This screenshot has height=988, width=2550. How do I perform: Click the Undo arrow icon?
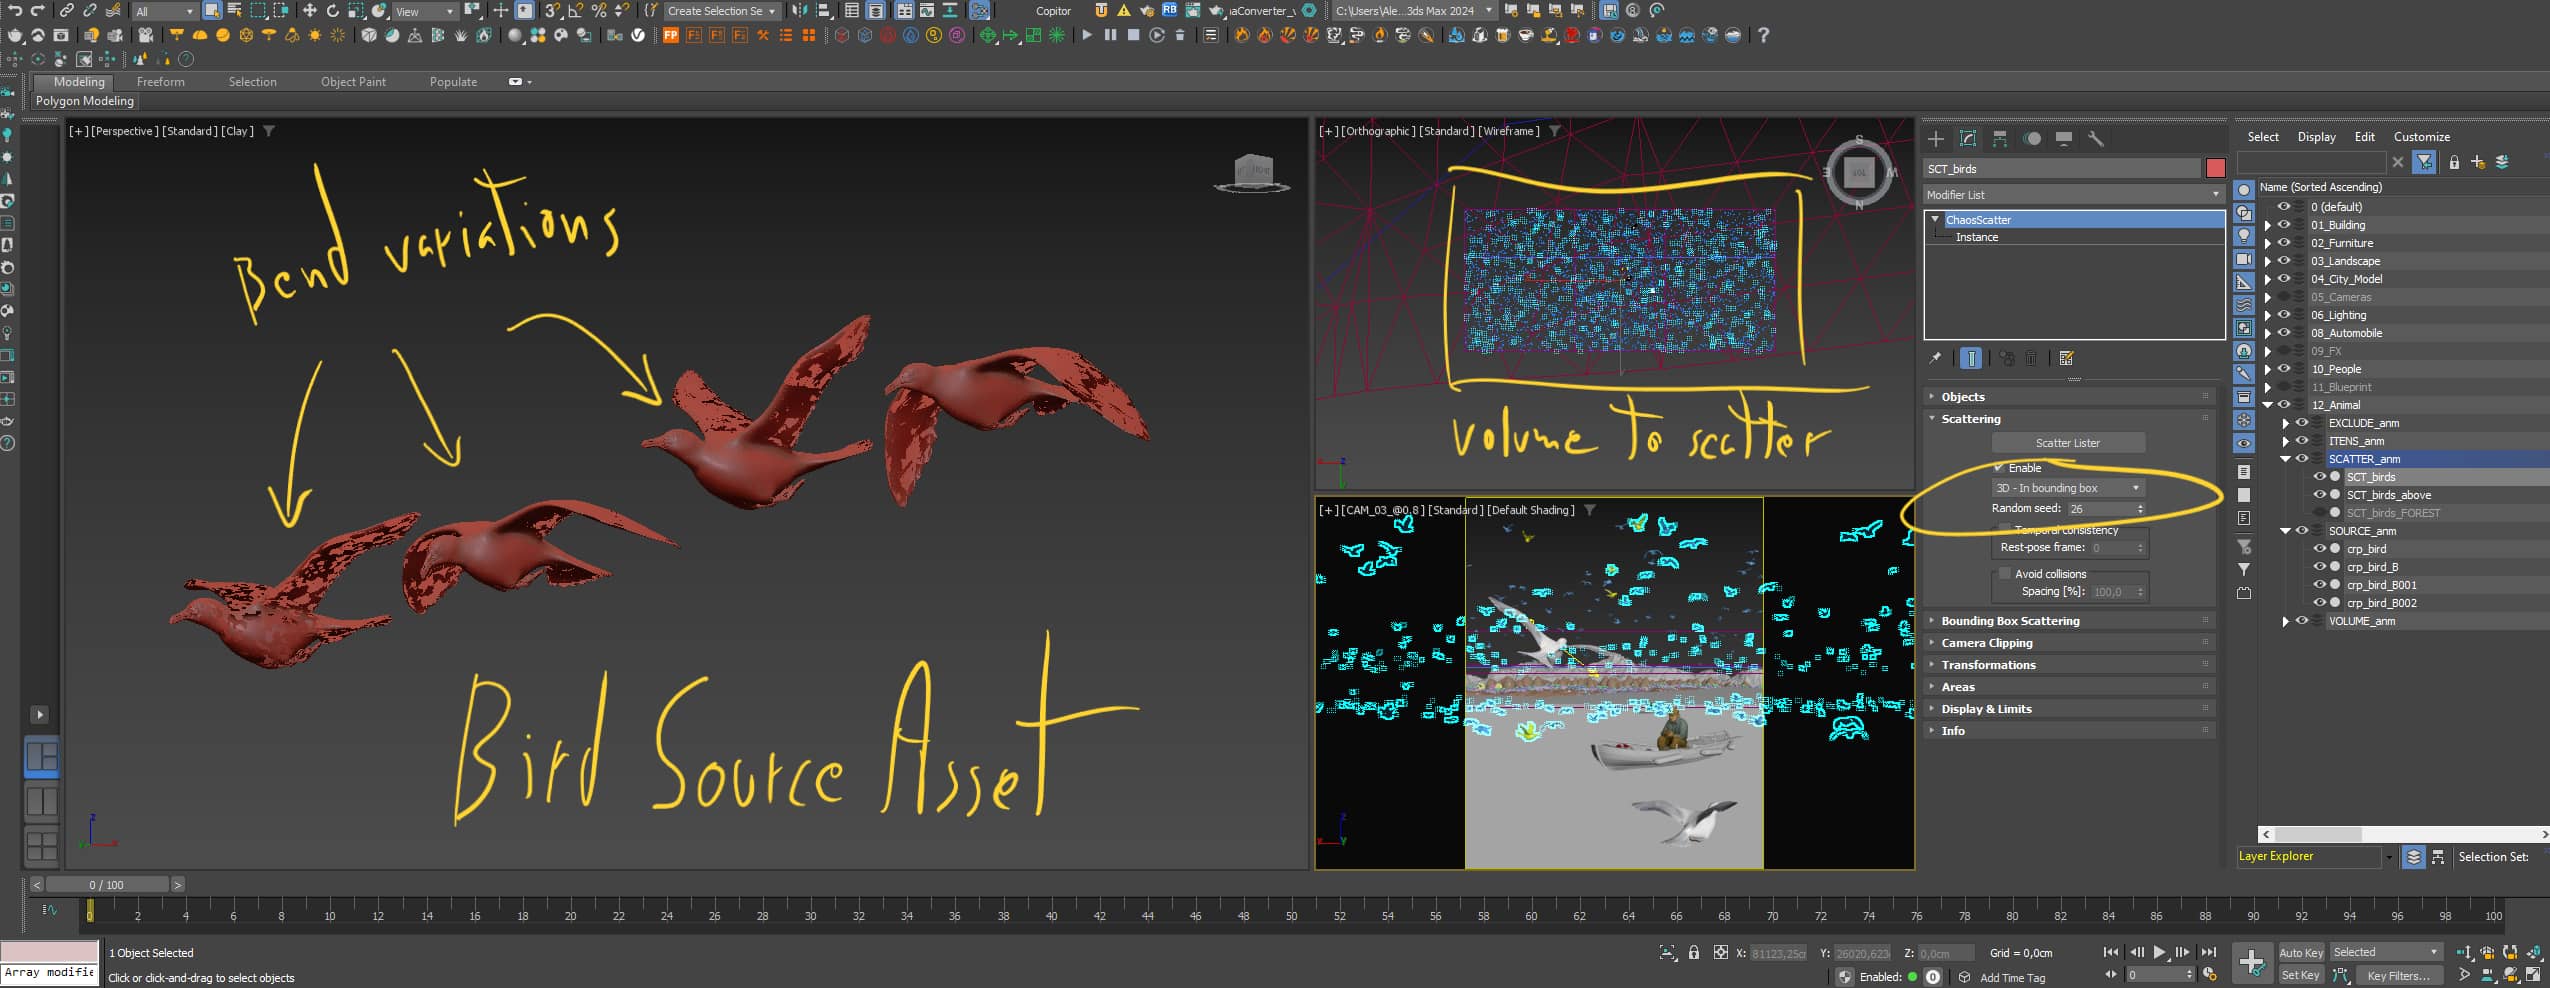click(15, 11)
